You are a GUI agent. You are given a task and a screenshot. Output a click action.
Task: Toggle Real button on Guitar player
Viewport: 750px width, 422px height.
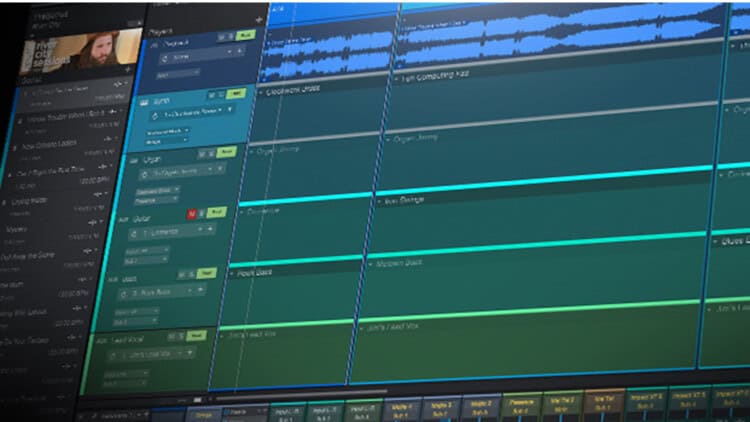pos(216,212)
